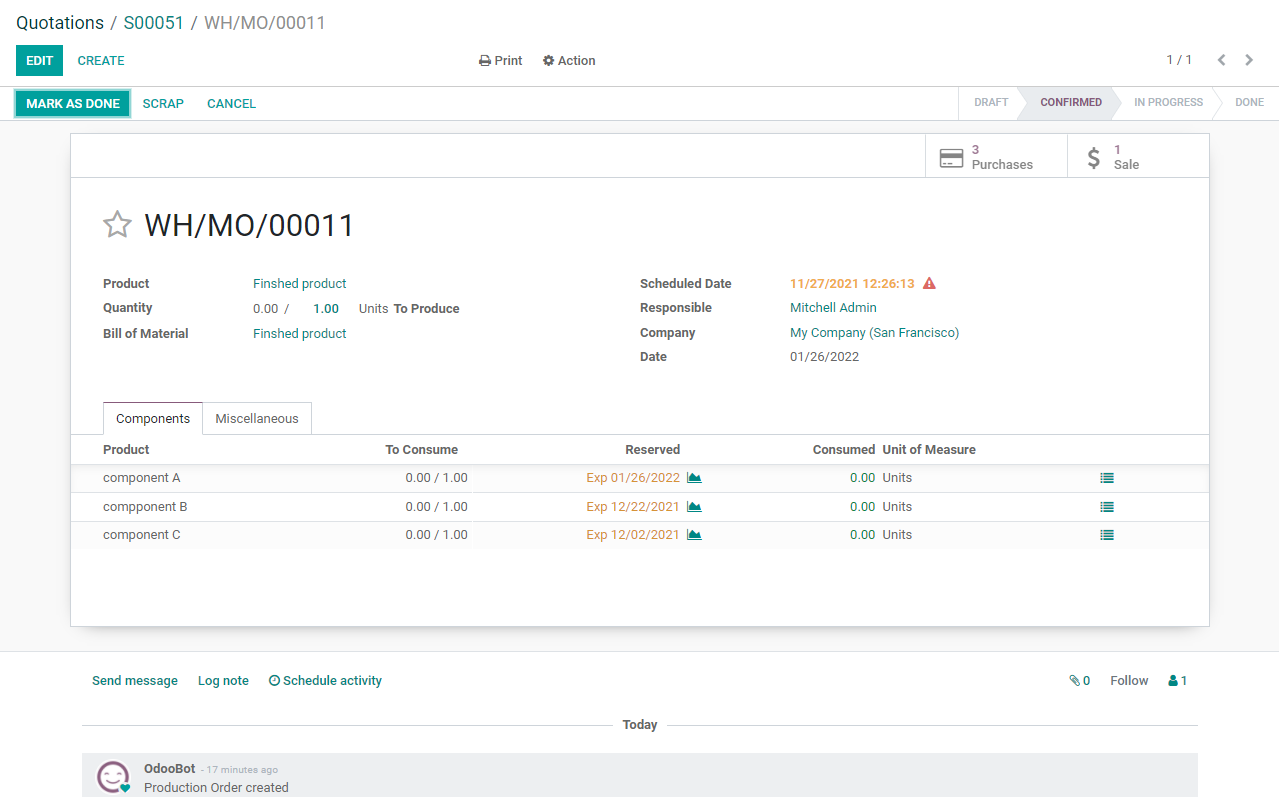Click expiry date Exp 12/02/2021
1279x797 pixels.
[x=633, y=535]
